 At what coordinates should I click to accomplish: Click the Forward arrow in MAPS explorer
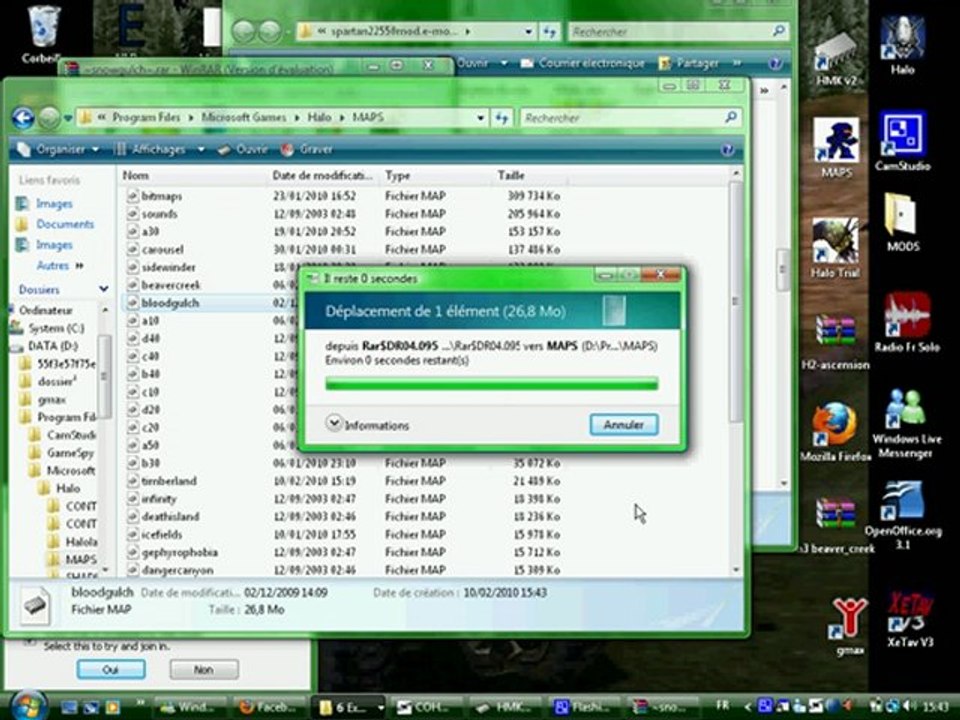pyautogui.click(x=49, y=118)
